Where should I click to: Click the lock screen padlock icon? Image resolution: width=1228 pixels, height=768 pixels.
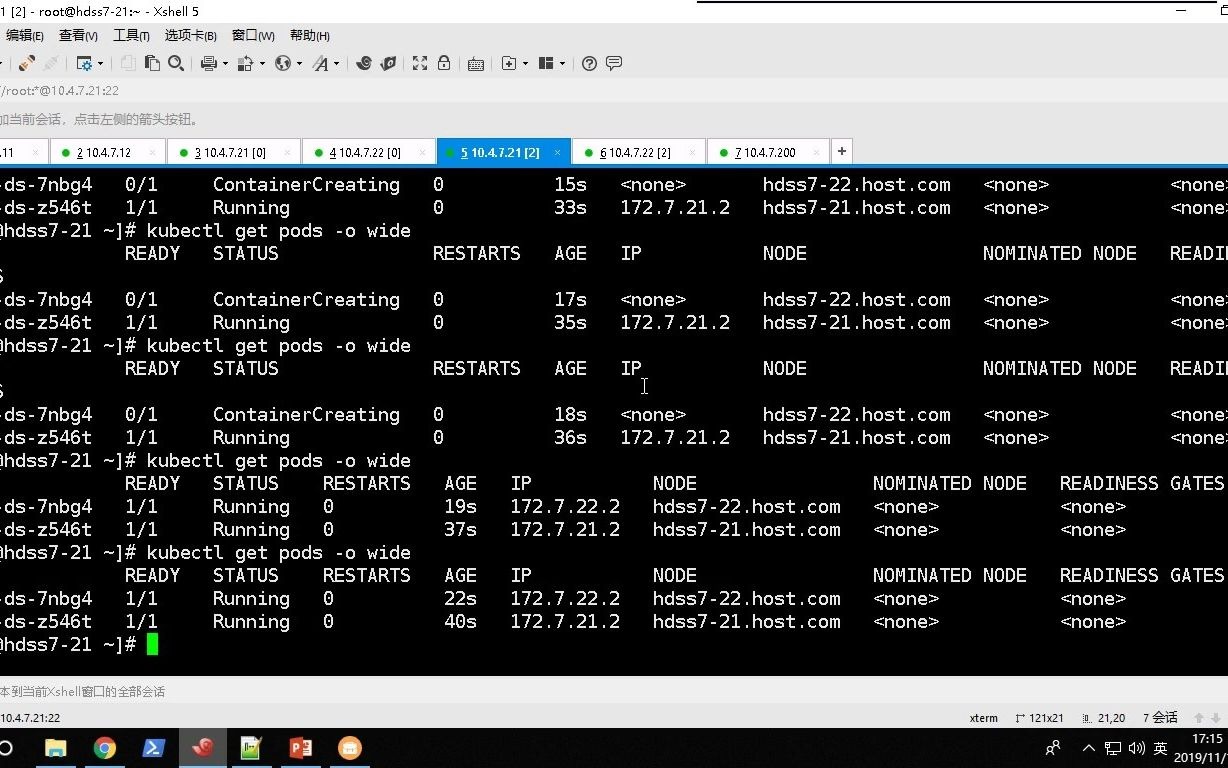(444, 63)
